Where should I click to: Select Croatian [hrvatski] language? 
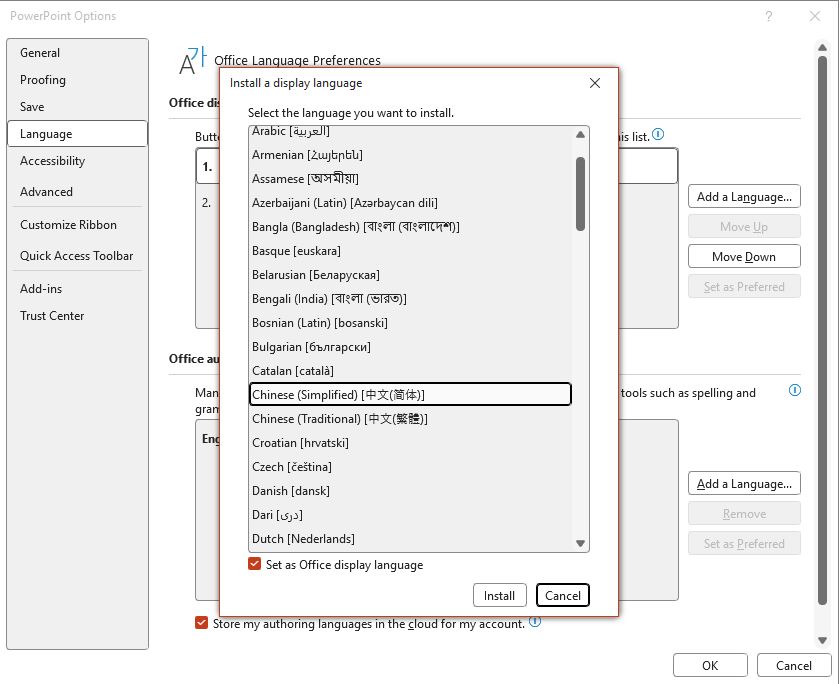410,443
